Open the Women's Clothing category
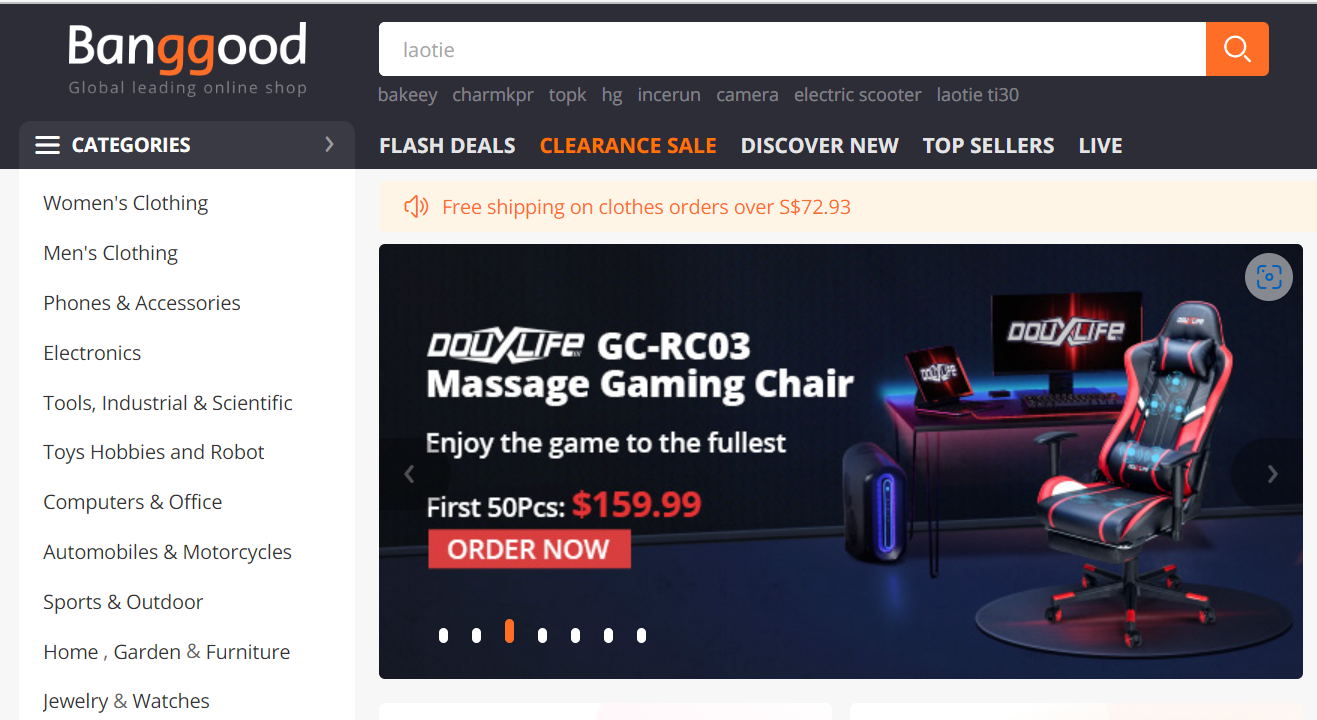The image size is (1317, 720). tap(125, 203)
